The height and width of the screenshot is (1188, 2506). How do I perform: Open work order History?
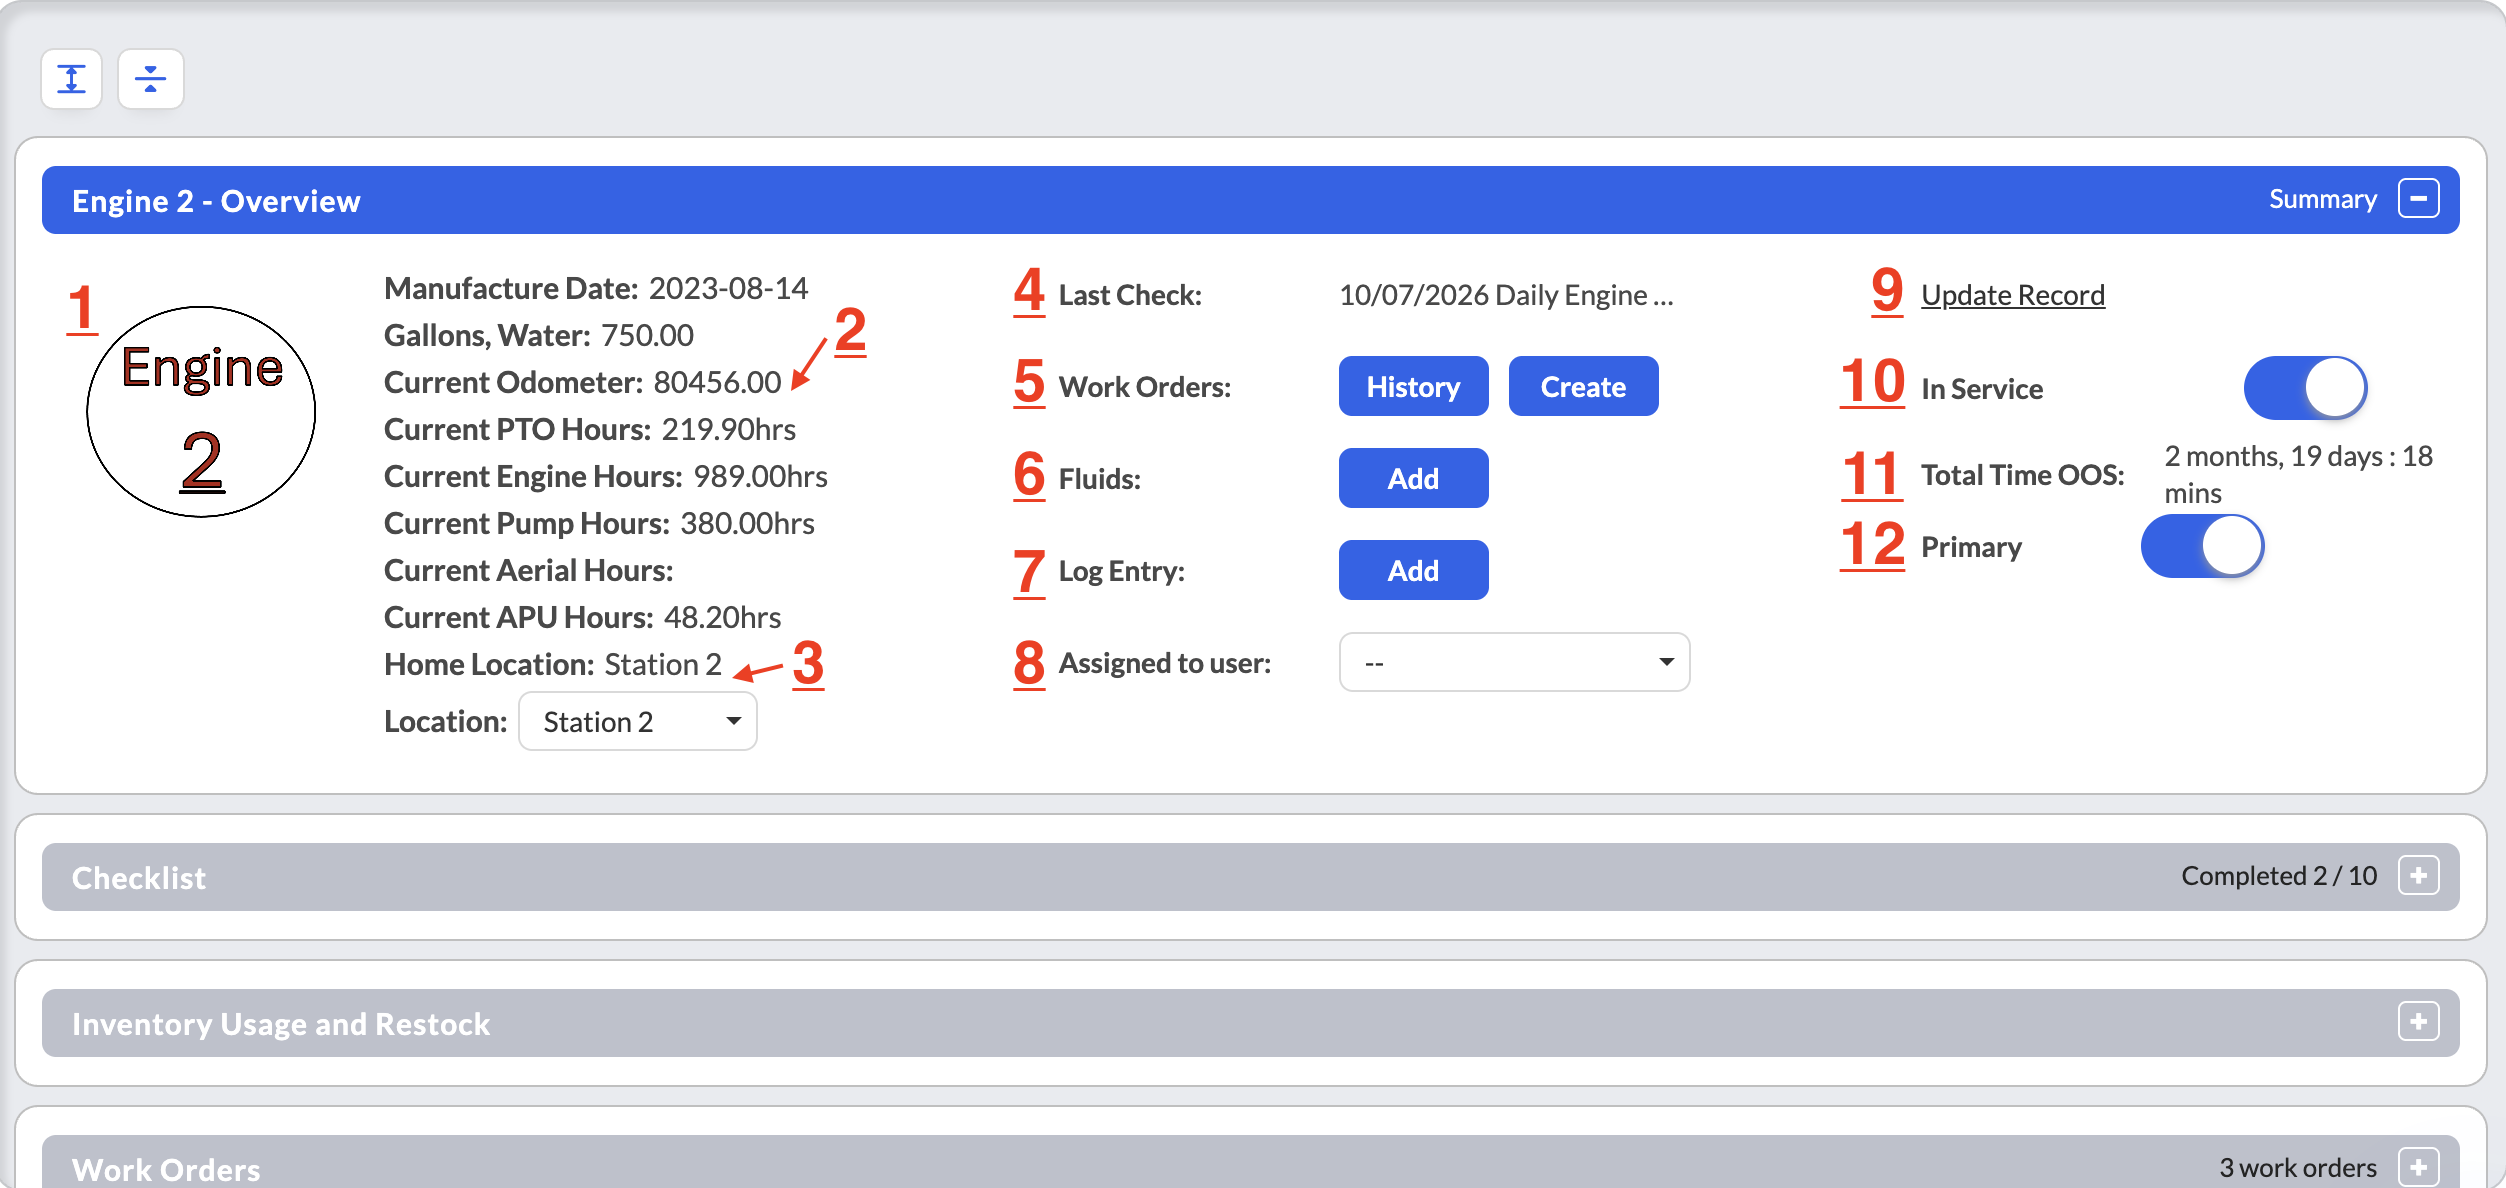point(1413,386)
